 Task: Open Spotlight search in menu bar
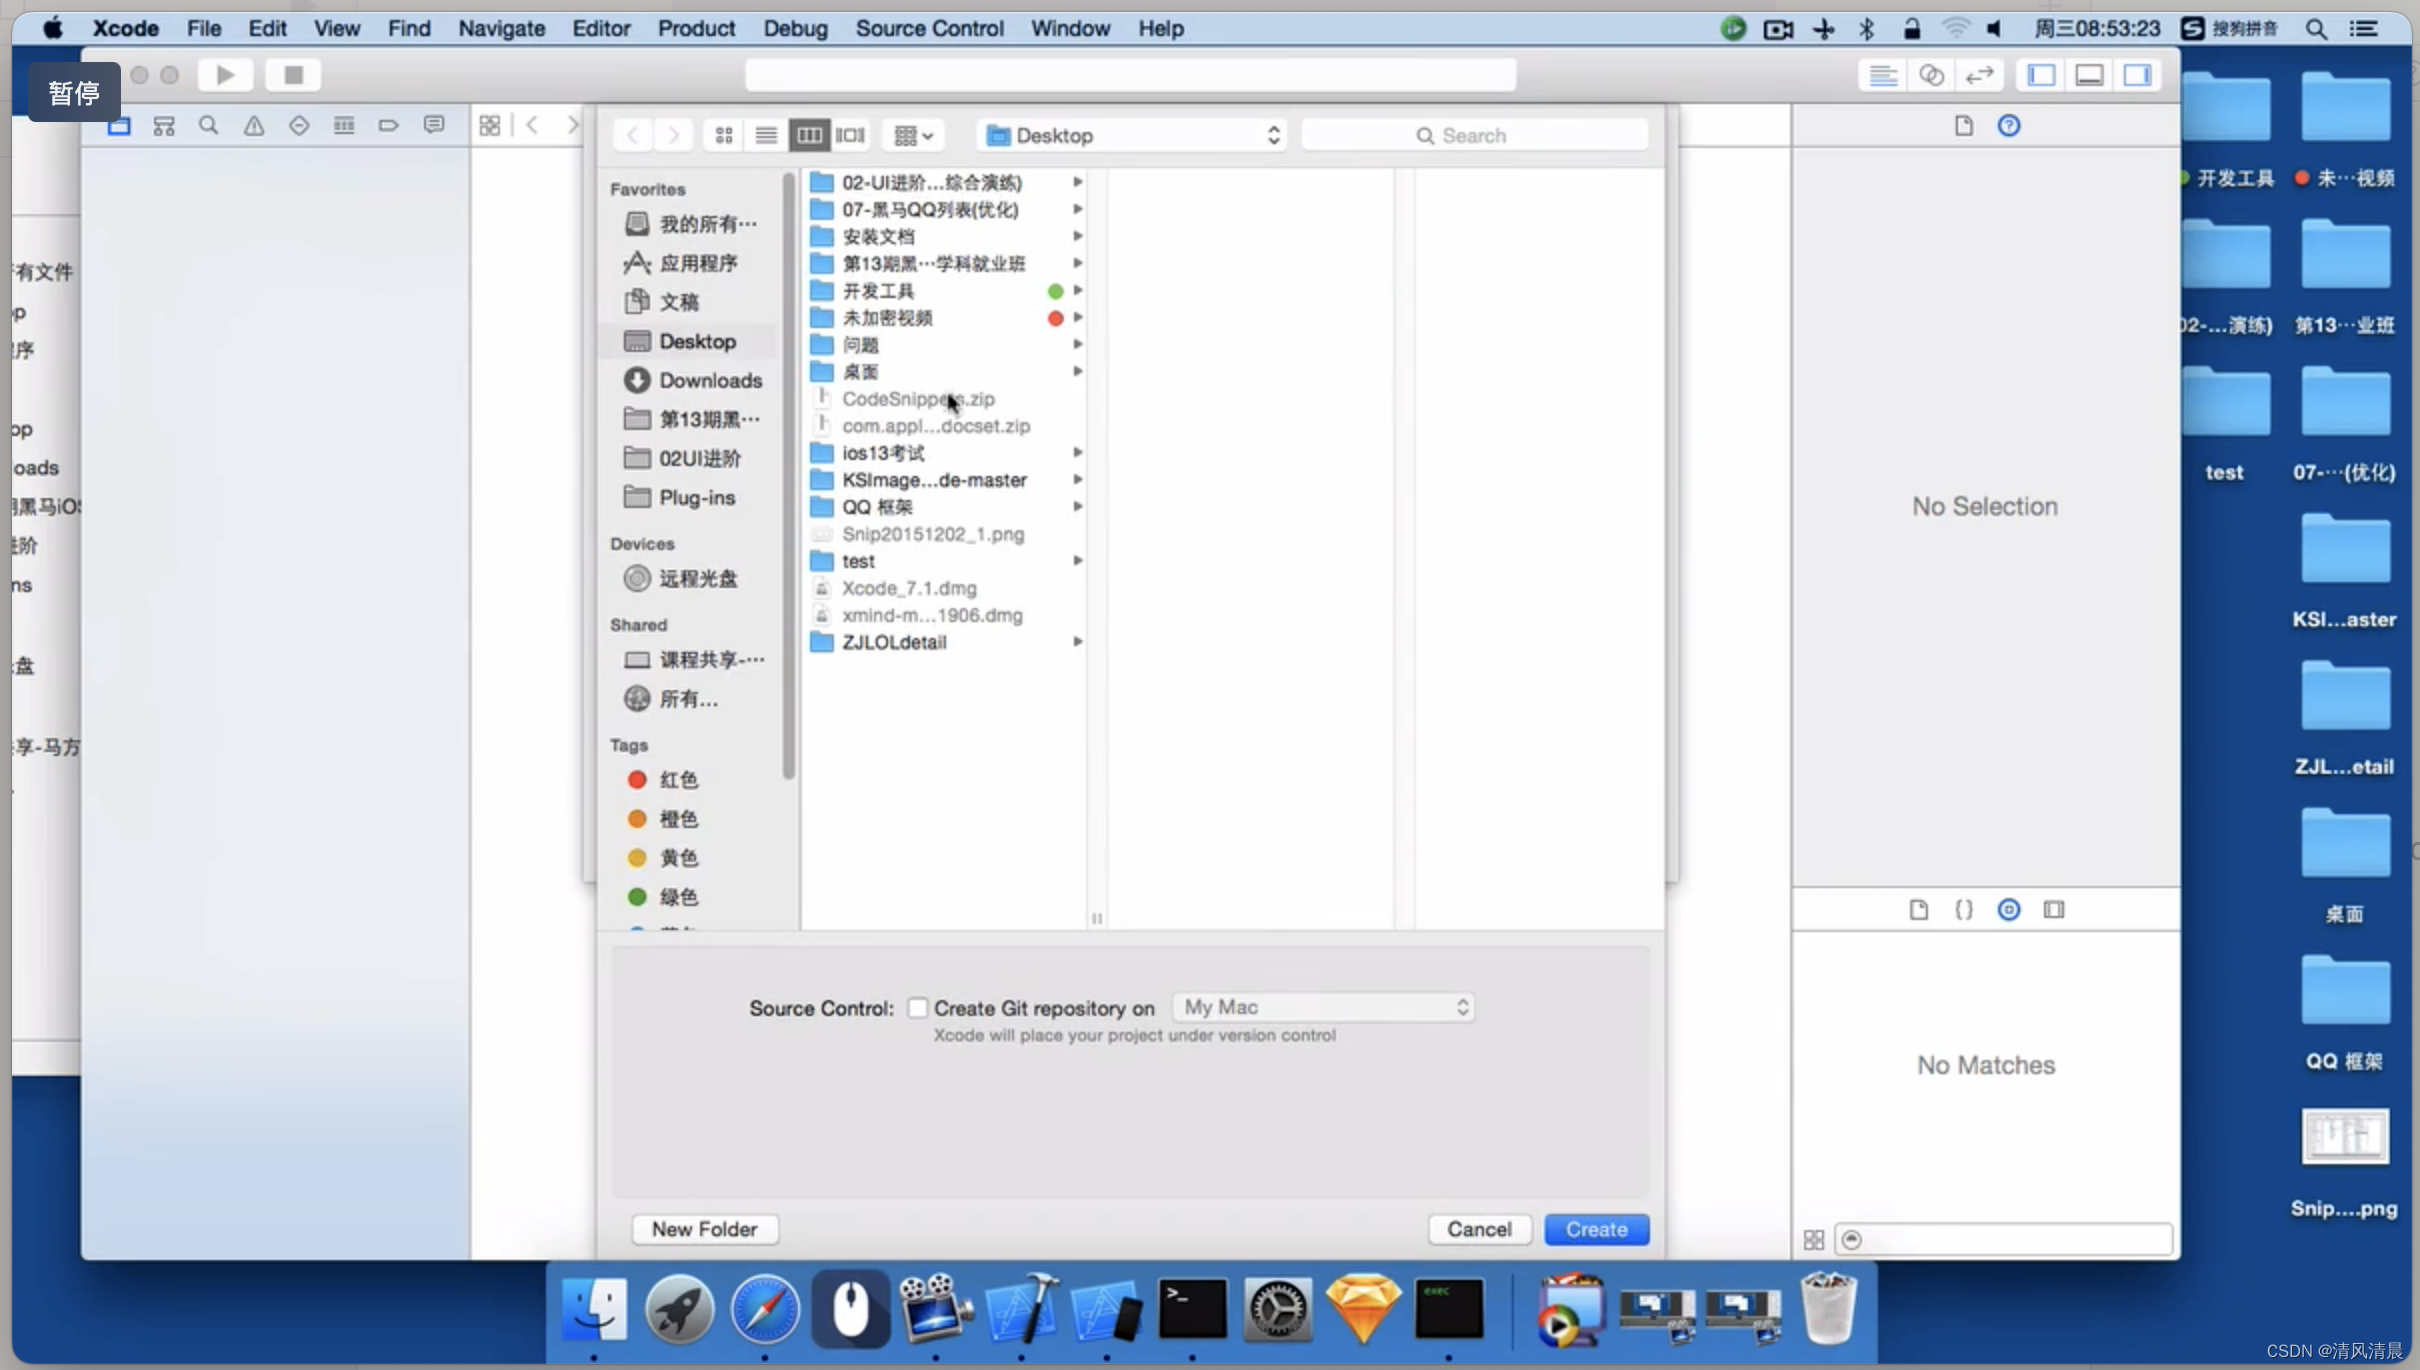pyautogui.click(x=2316, y=29)
